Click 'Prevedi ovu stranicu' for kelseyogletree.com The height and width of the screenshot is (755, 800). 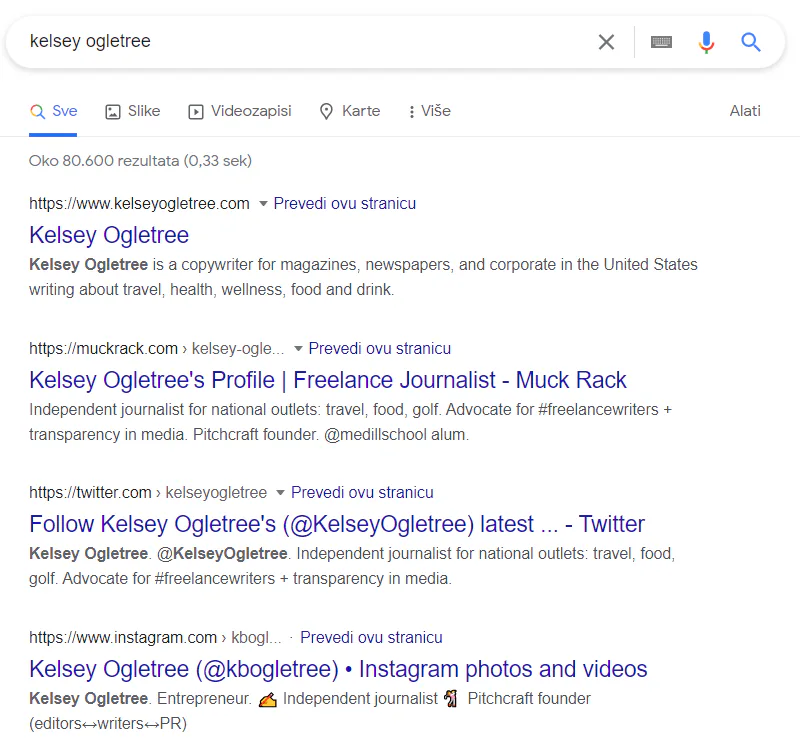[344, 204]
